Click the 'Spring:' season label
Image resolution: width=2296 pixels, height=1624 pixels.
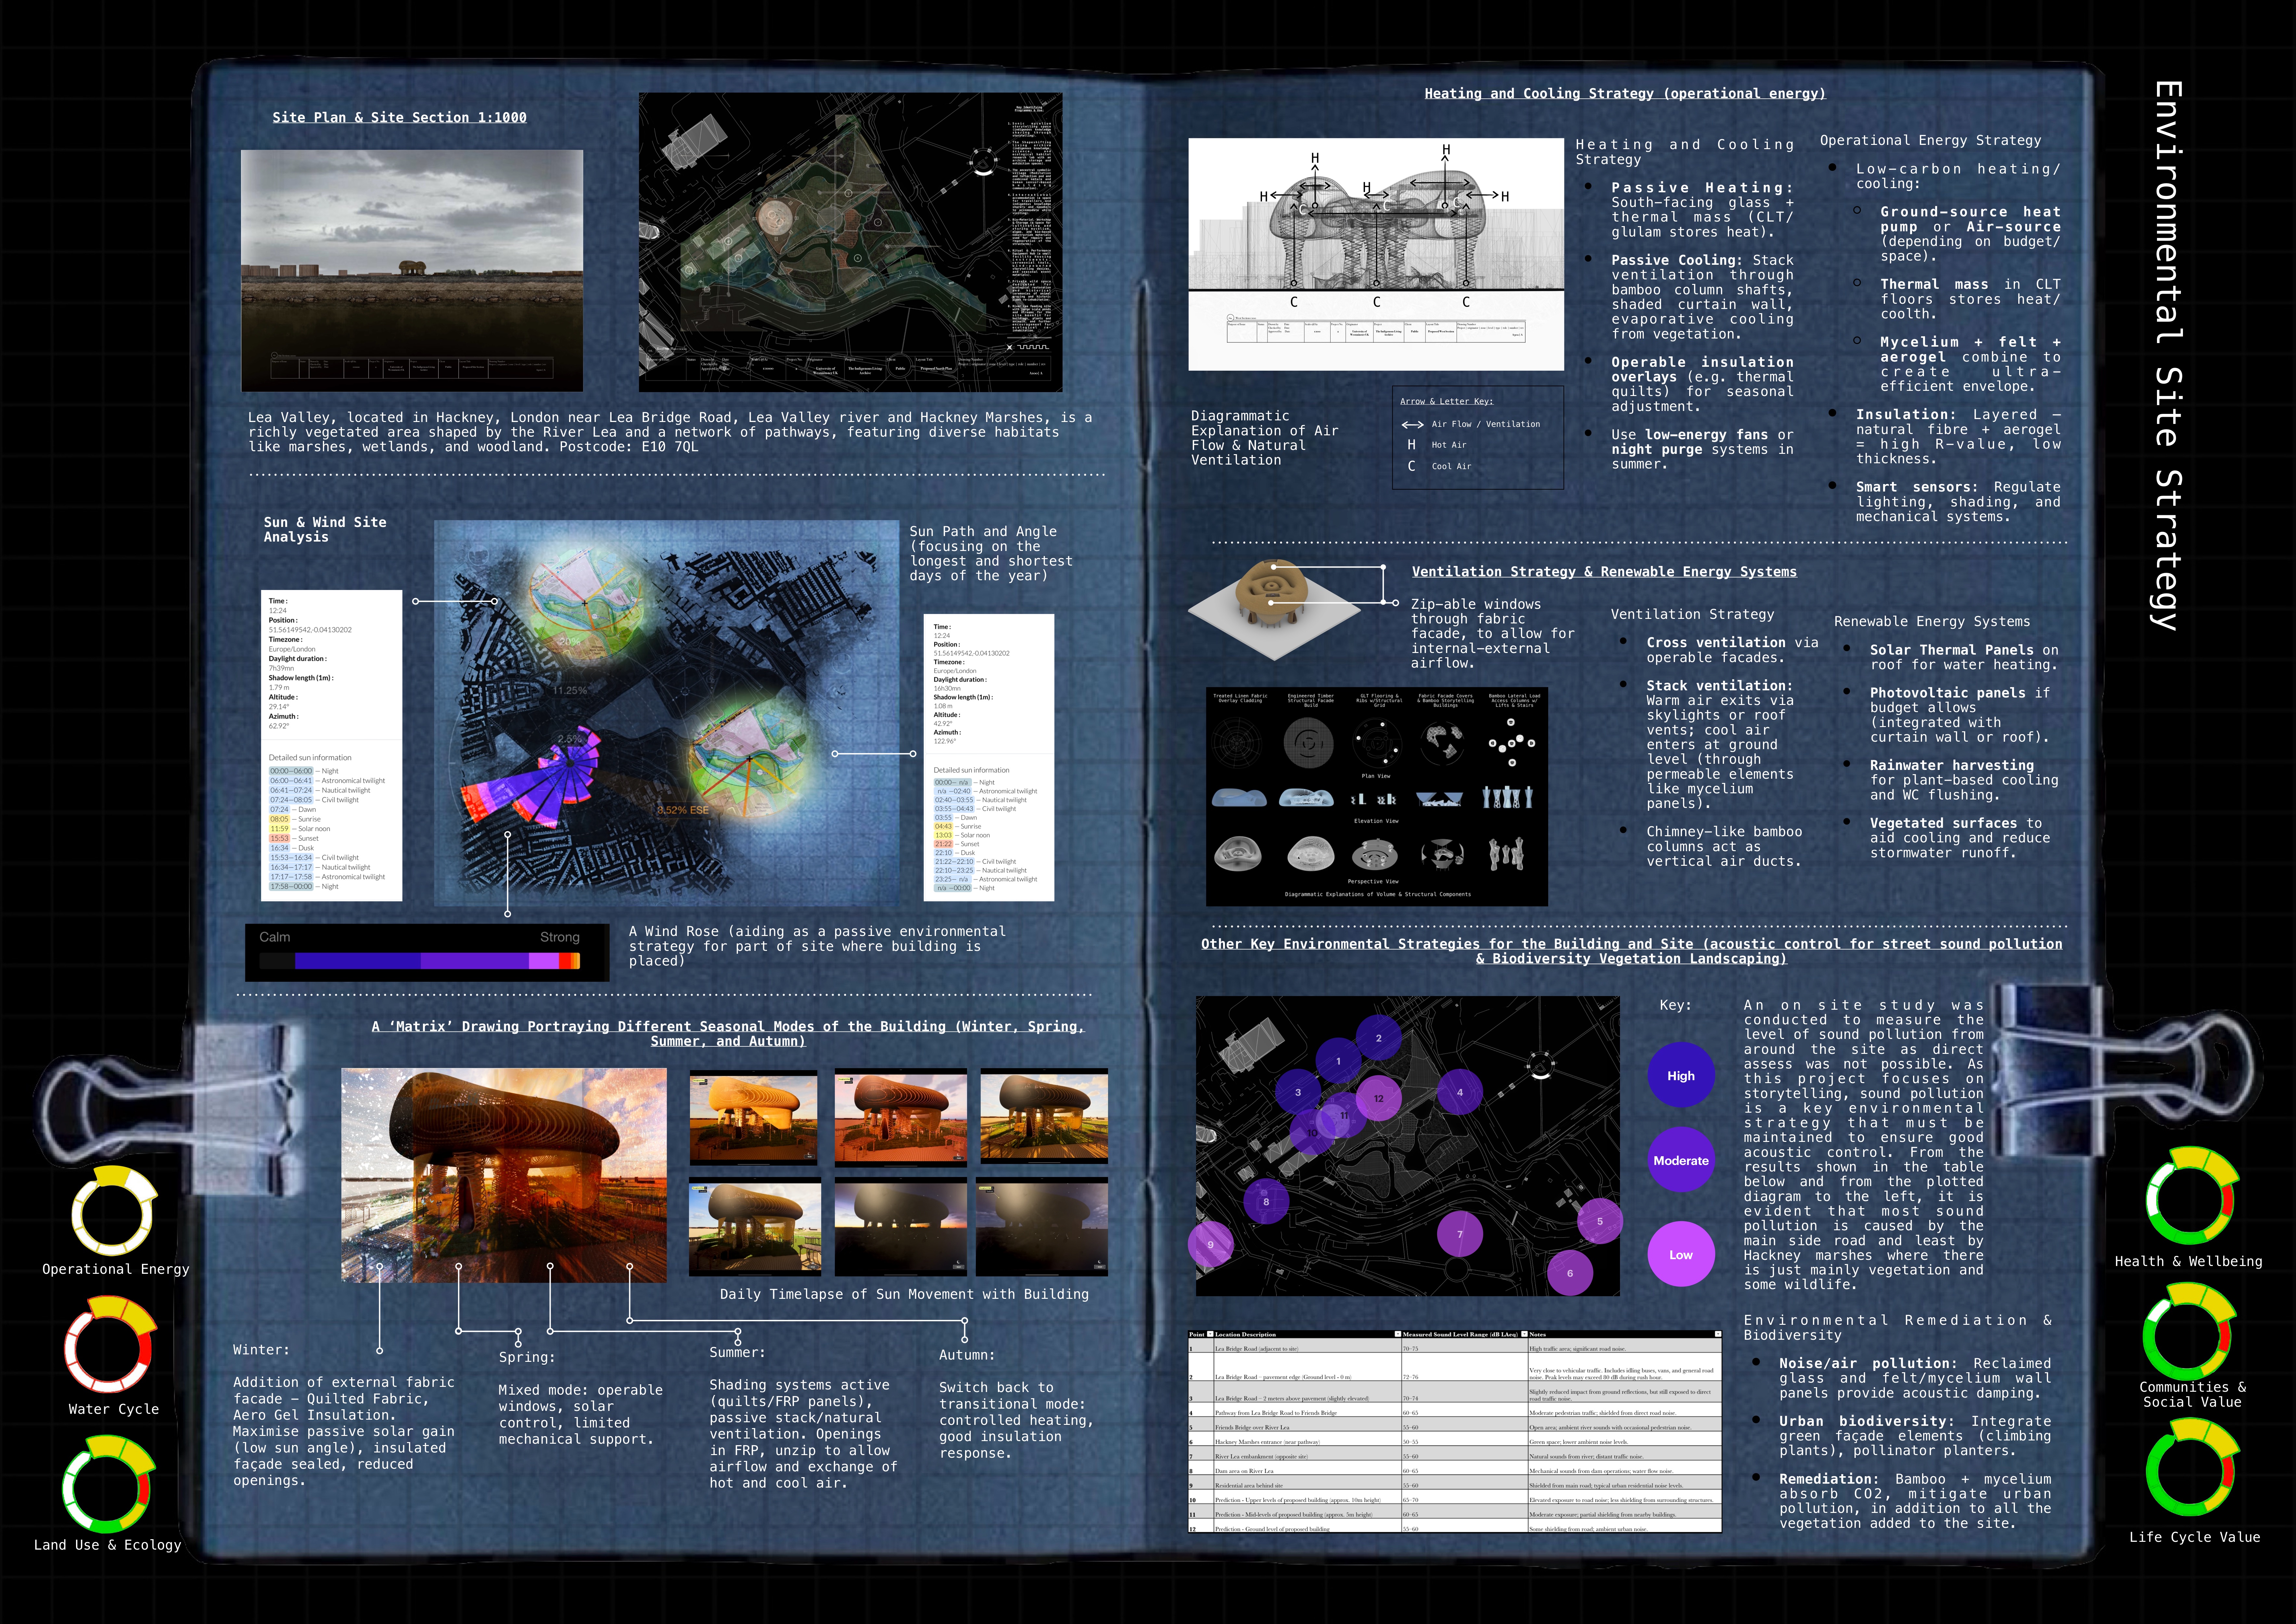click(527, 1358)
